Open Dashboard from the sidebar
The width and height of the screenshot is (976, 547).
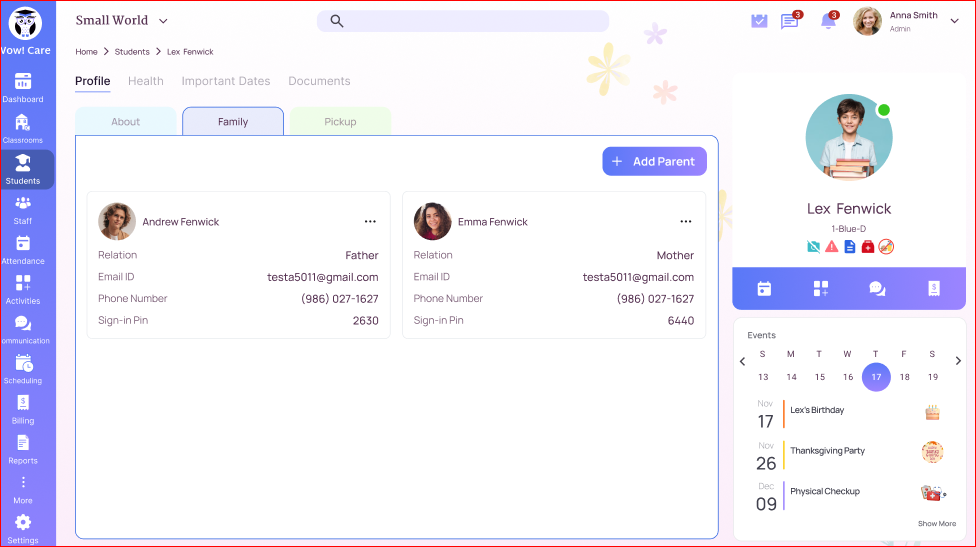pyautogui.click(x=23, y=87)
